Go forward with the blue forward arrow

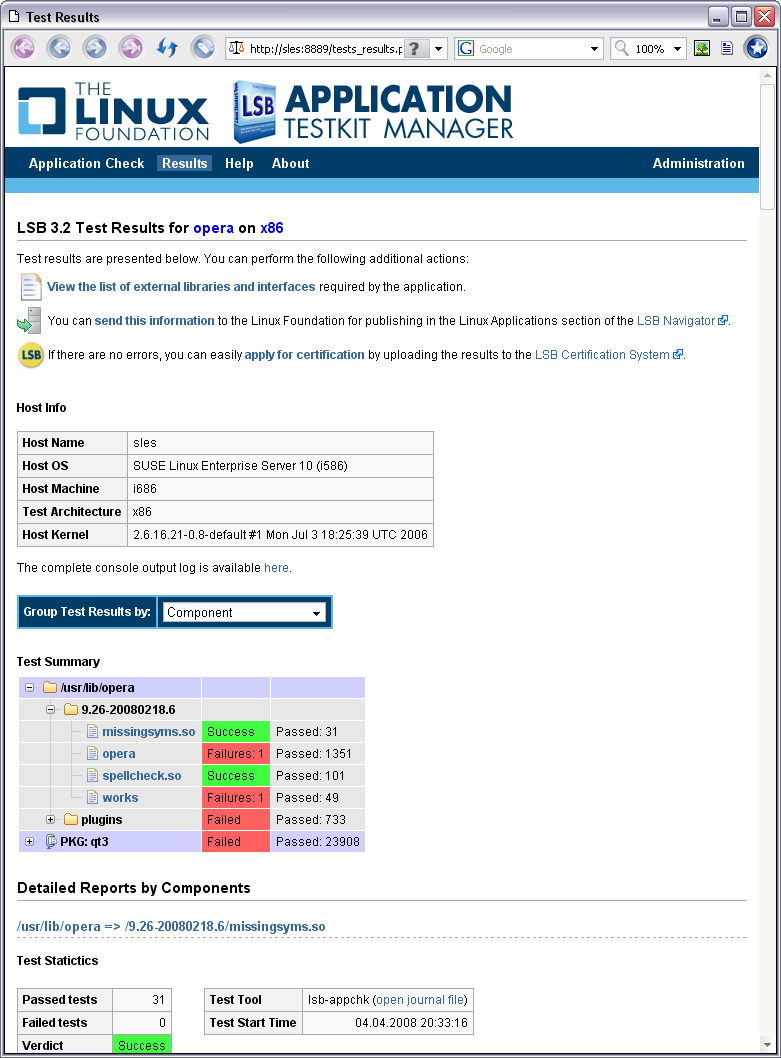tap(95, 48)
